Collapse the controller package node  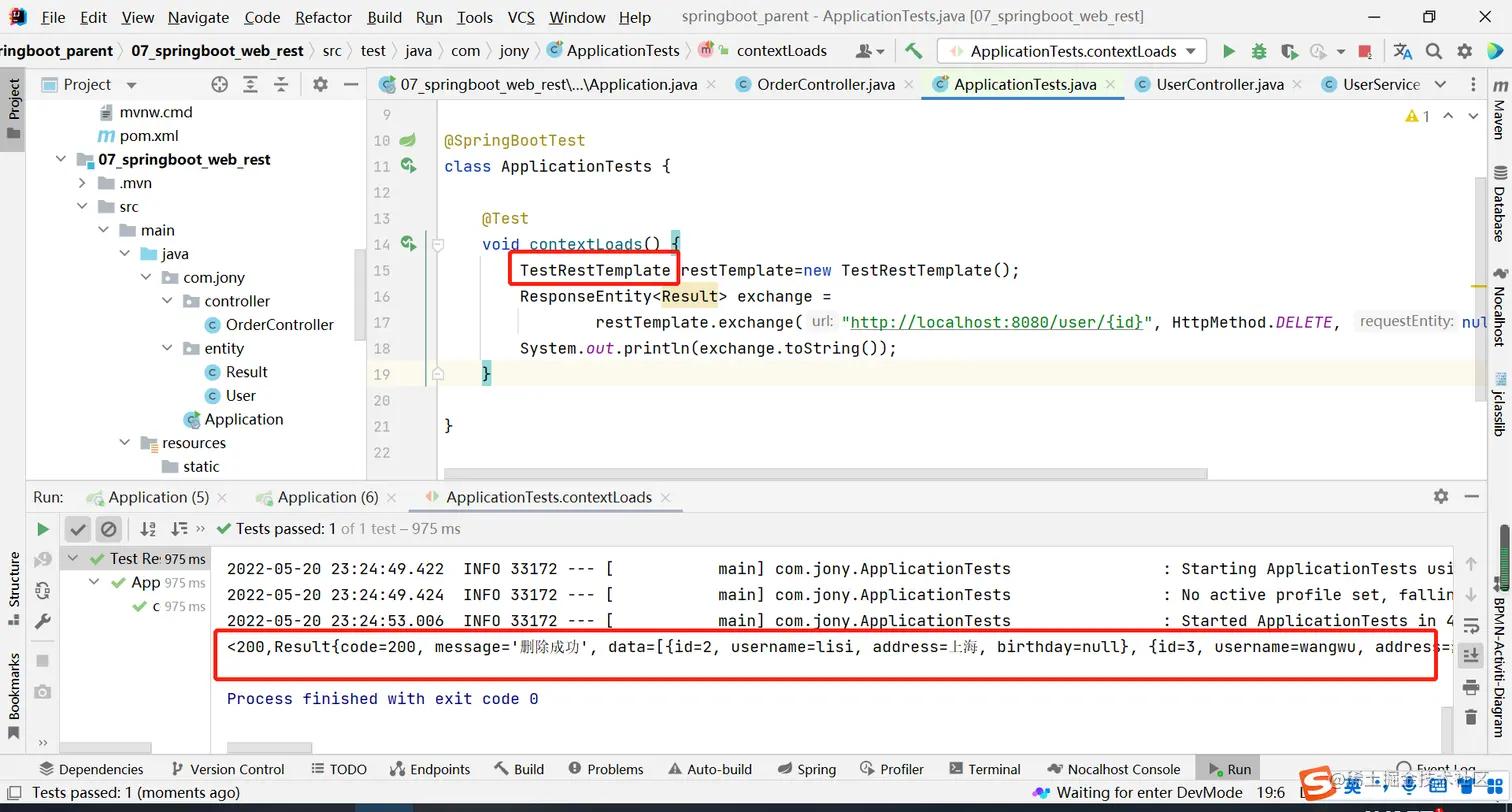(x=166, y=301)
